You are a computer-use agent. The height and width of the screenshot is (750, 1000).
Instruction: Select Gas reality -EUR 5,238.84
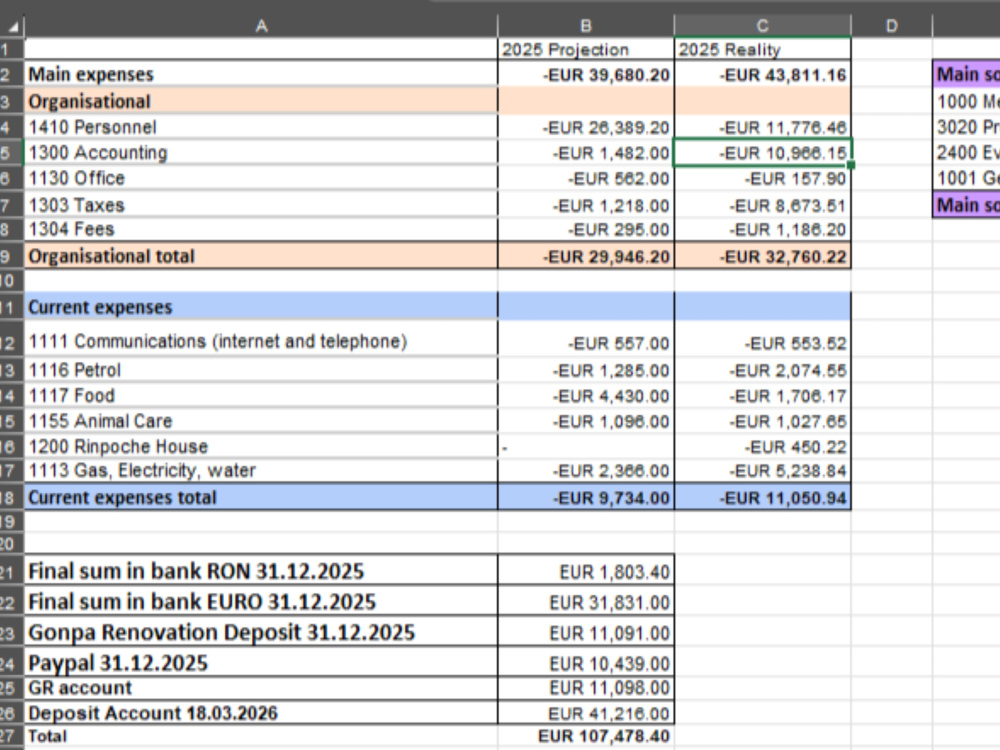click(x=762, y=471)
